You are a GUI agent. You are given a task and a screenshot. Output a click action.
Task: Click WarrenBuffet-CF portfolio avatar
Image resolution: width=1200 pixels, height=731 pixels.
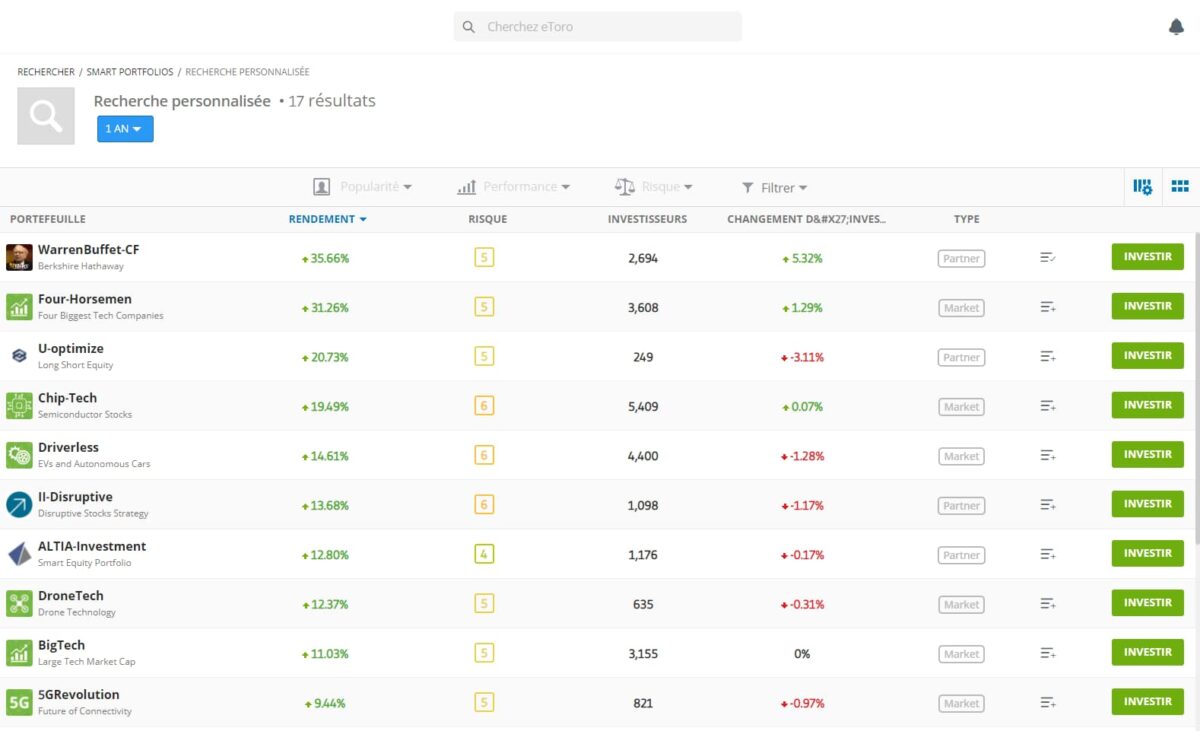point(19,257)
